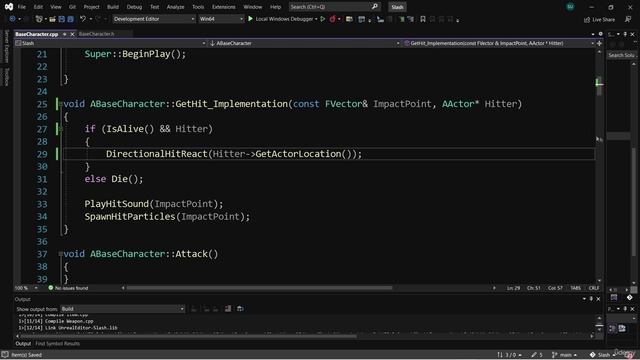The image size is (640, 360).
Task: Click the Output panel pin icon
Action: tap(591, 299)
